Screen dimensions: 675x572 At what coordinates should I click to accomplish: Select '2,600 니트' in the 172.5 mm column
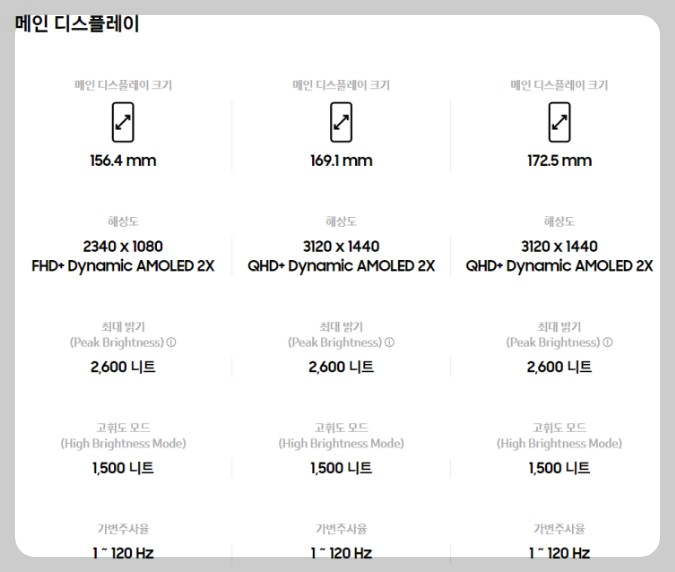(x=560, y=367)
